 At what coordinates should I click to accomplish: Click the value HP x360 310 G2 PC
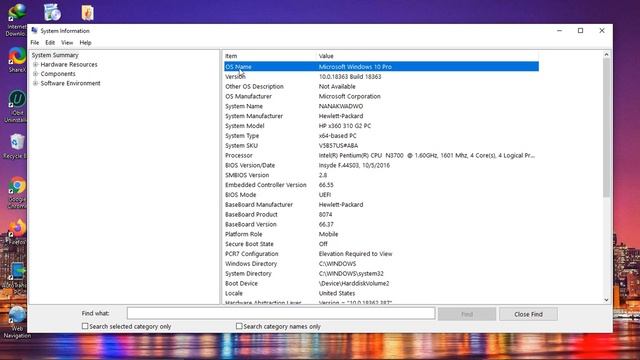pyautogui.click(x=345, y=126)
